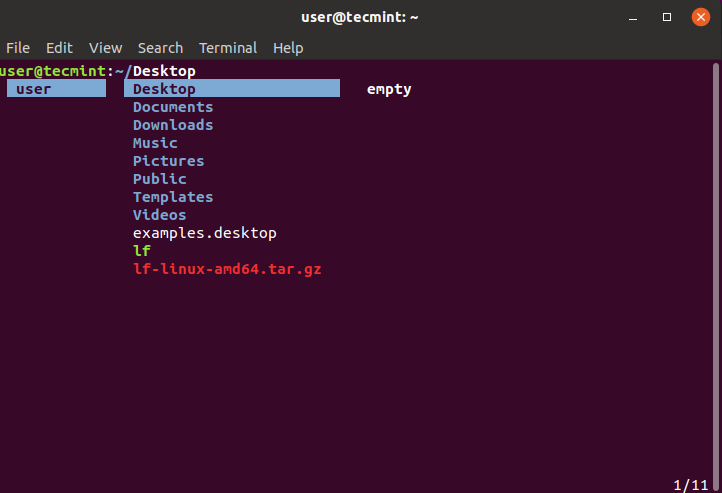722x493 pixels.
Task: Select the Music directory entry
Action: (x=155, y=143)
